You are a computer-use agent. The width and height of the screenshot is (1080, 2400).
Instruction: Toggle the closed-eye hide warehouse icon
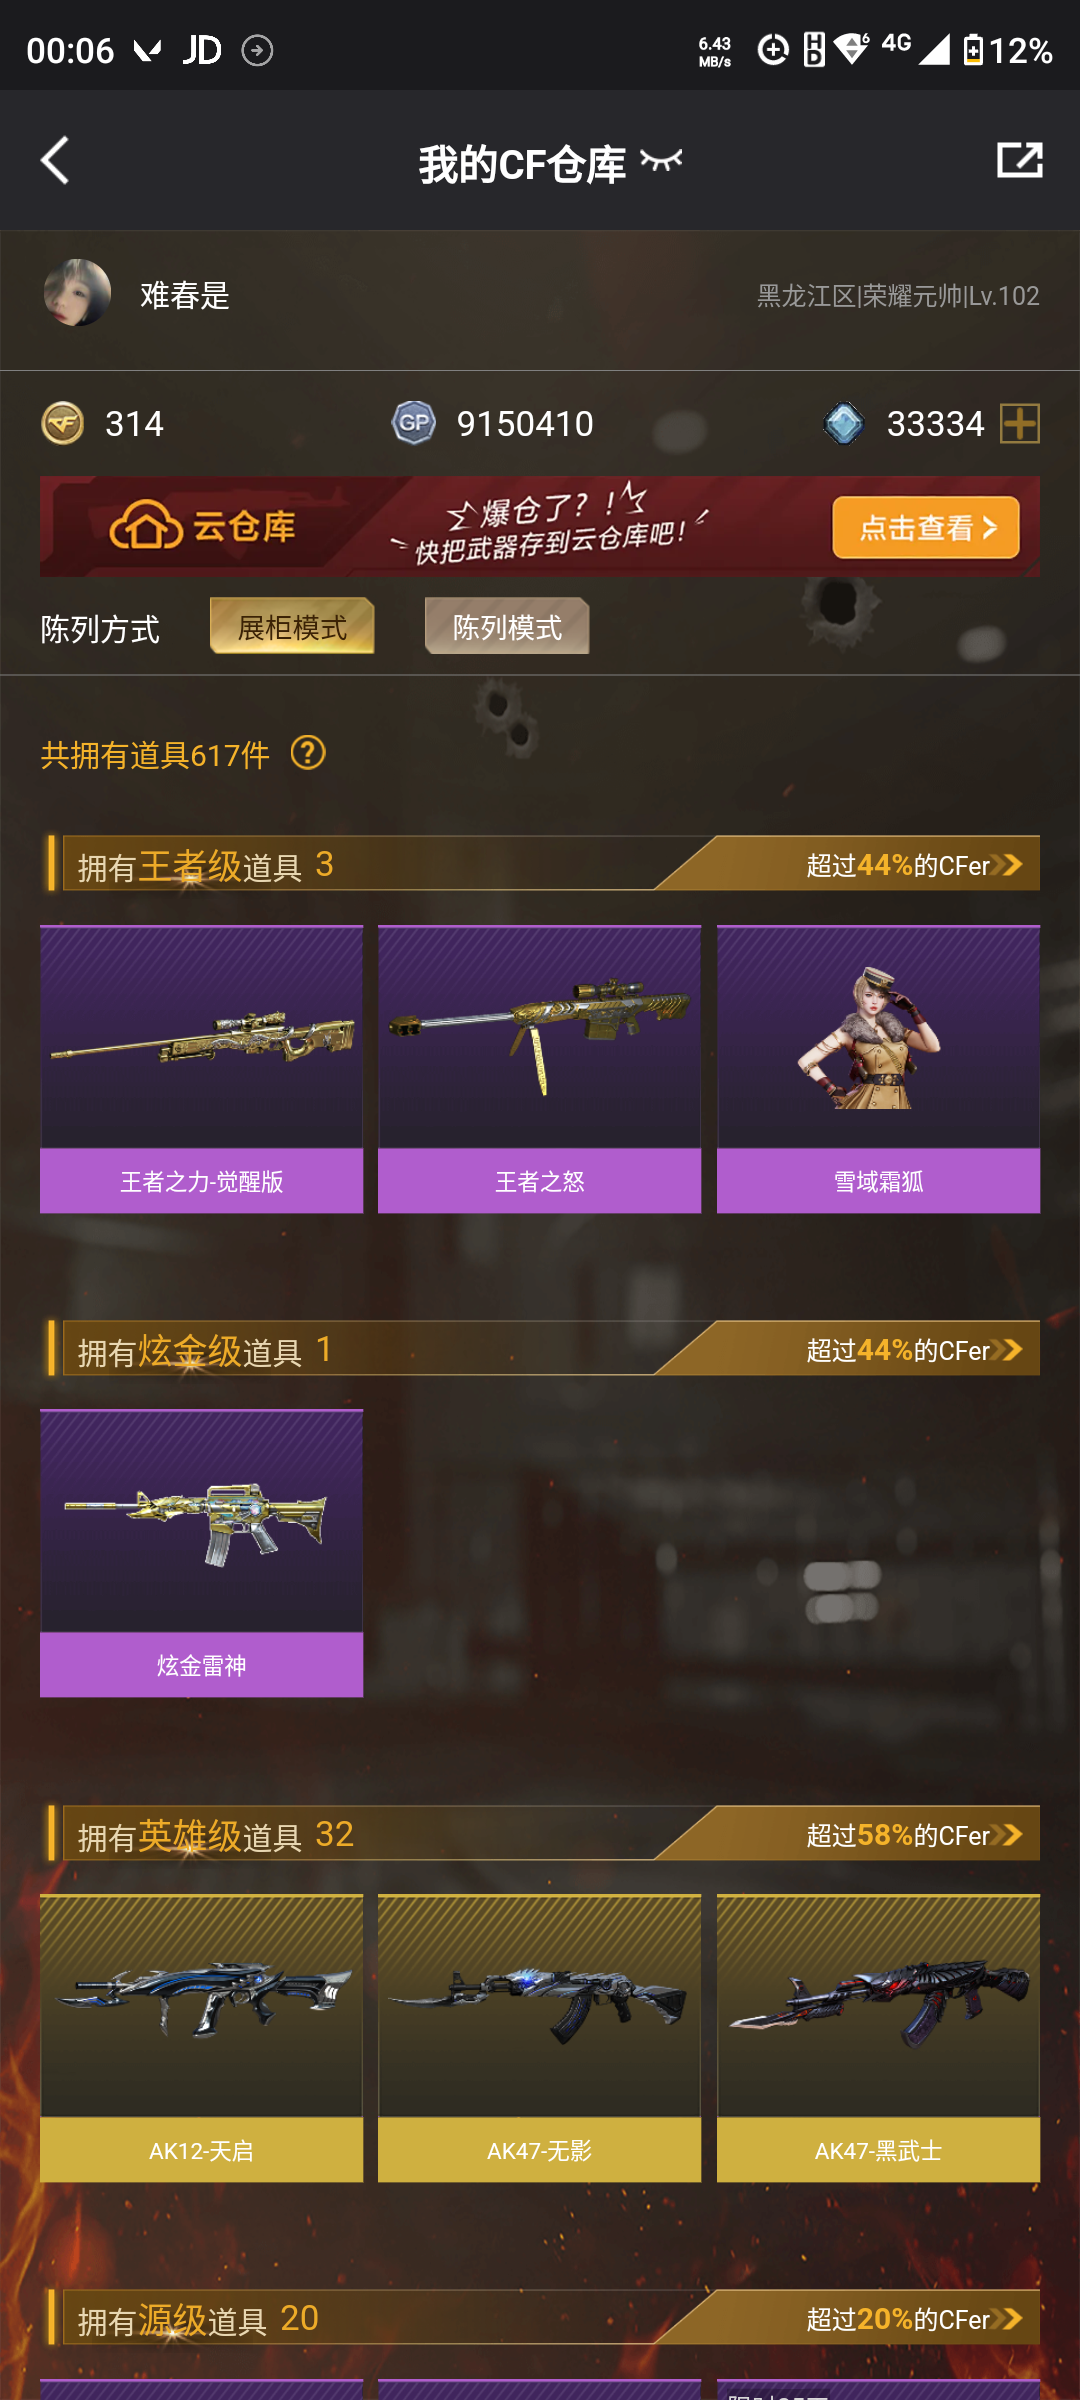coord(661,160)
